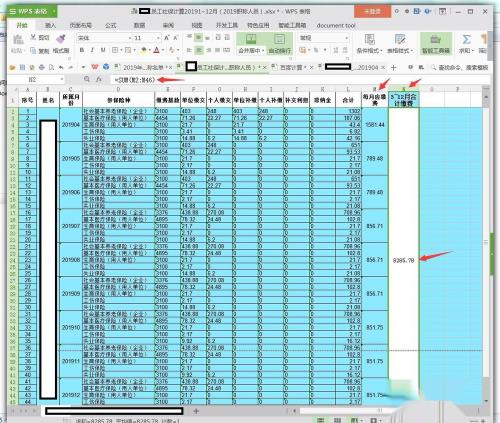Toggle the Wrap Text button
The image size is (500, 423).
pyautogui.click(x=279, y=44)
